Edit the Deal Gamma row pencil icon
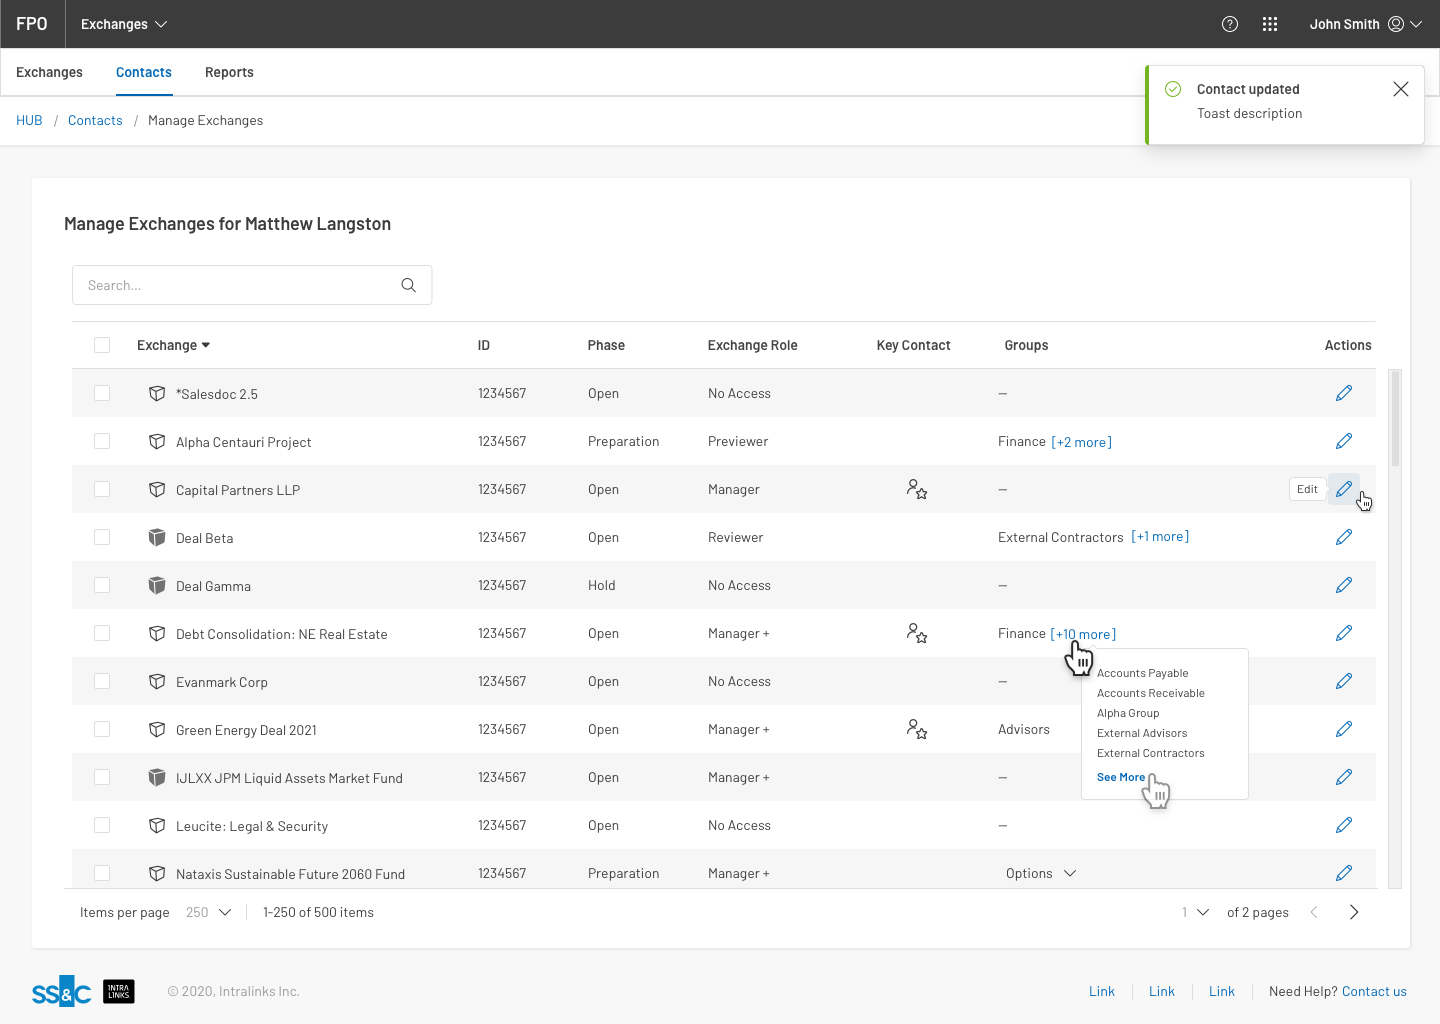The width and height of the screenshot is (1440, 1024). click(x=1344, y=585)
